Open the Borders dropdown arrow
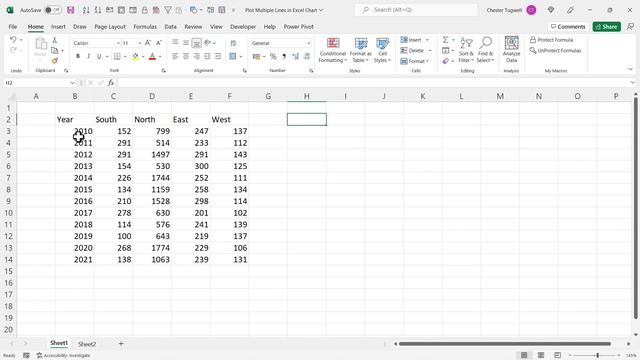The image size is (640, 360). [125, 57]
